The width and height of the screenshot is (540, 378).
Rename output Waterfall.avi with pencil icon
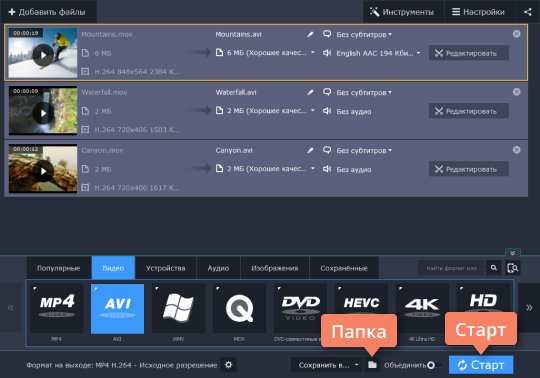[310, 92]
